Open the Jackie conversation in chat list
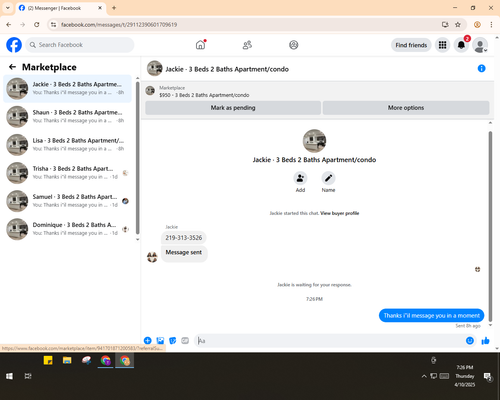 [67, 89]
